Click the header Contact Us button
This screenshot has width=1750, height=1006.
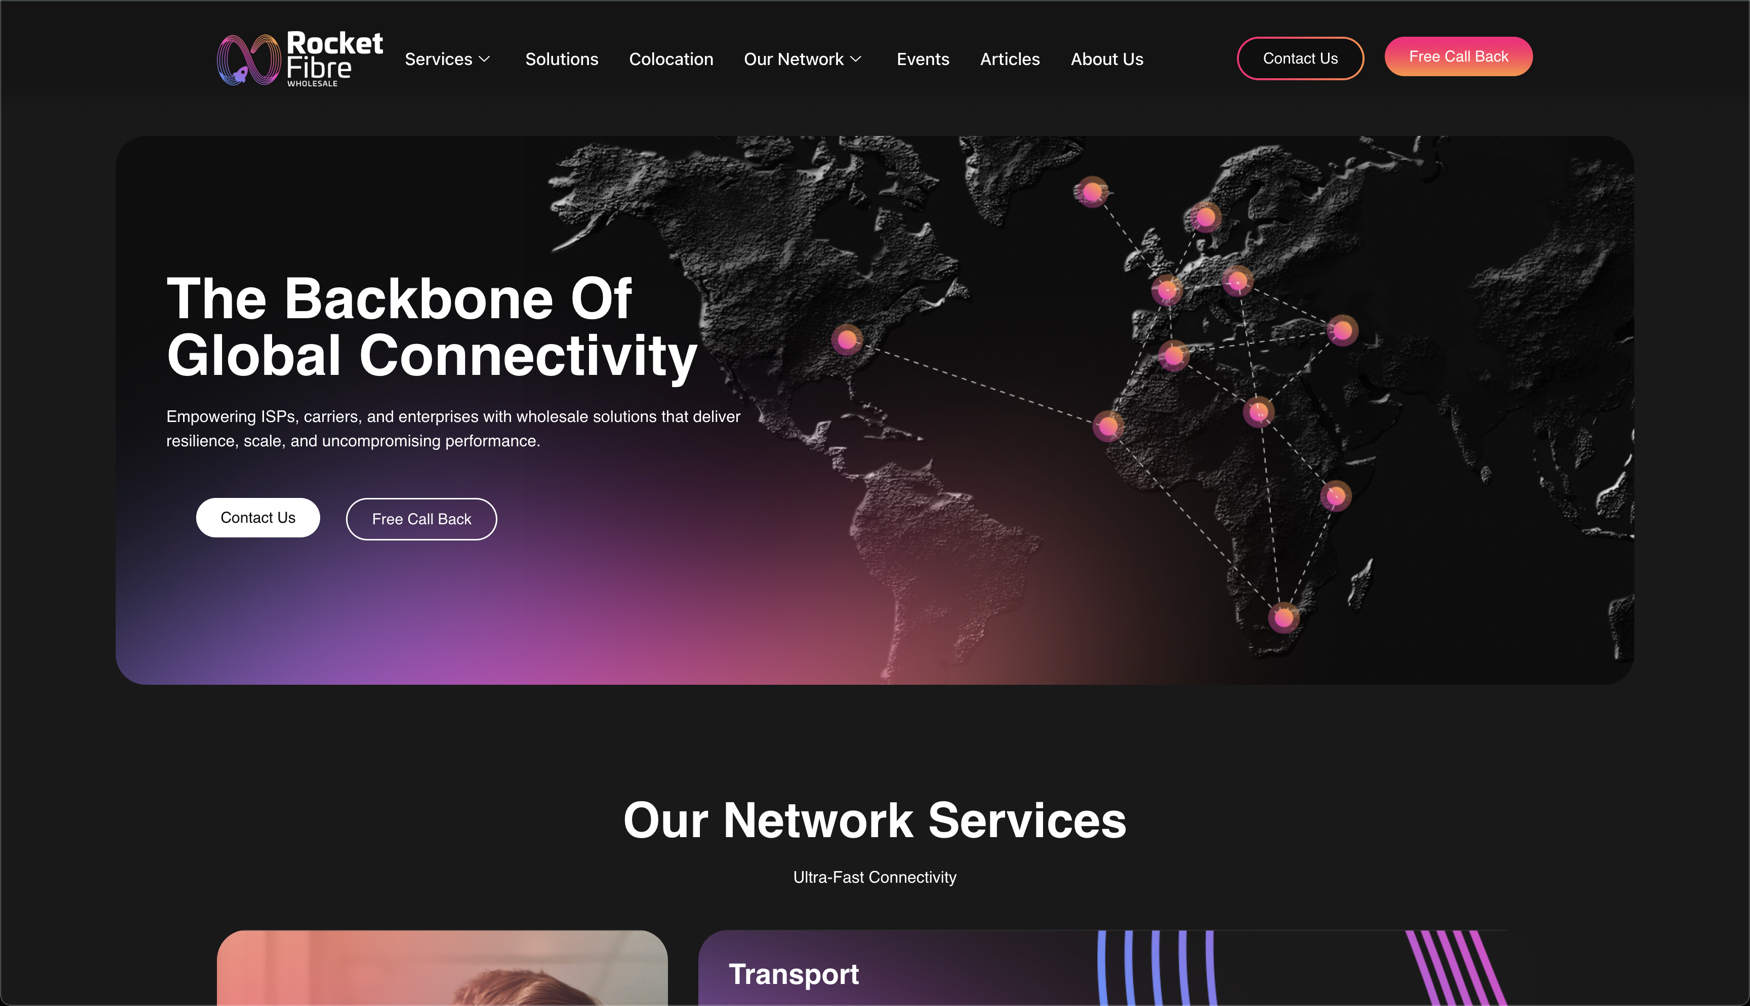click(1300, 58)
